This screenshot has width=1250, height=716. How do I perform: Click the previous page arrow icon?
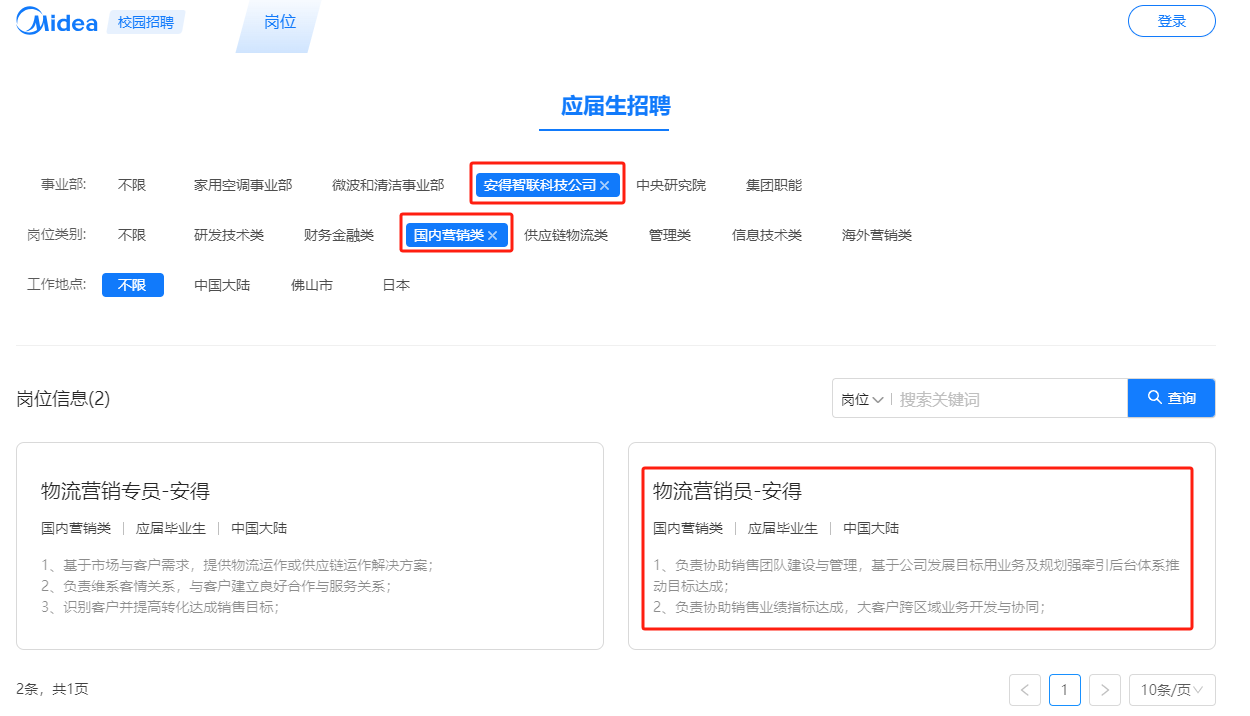[x=1024, y=690]
